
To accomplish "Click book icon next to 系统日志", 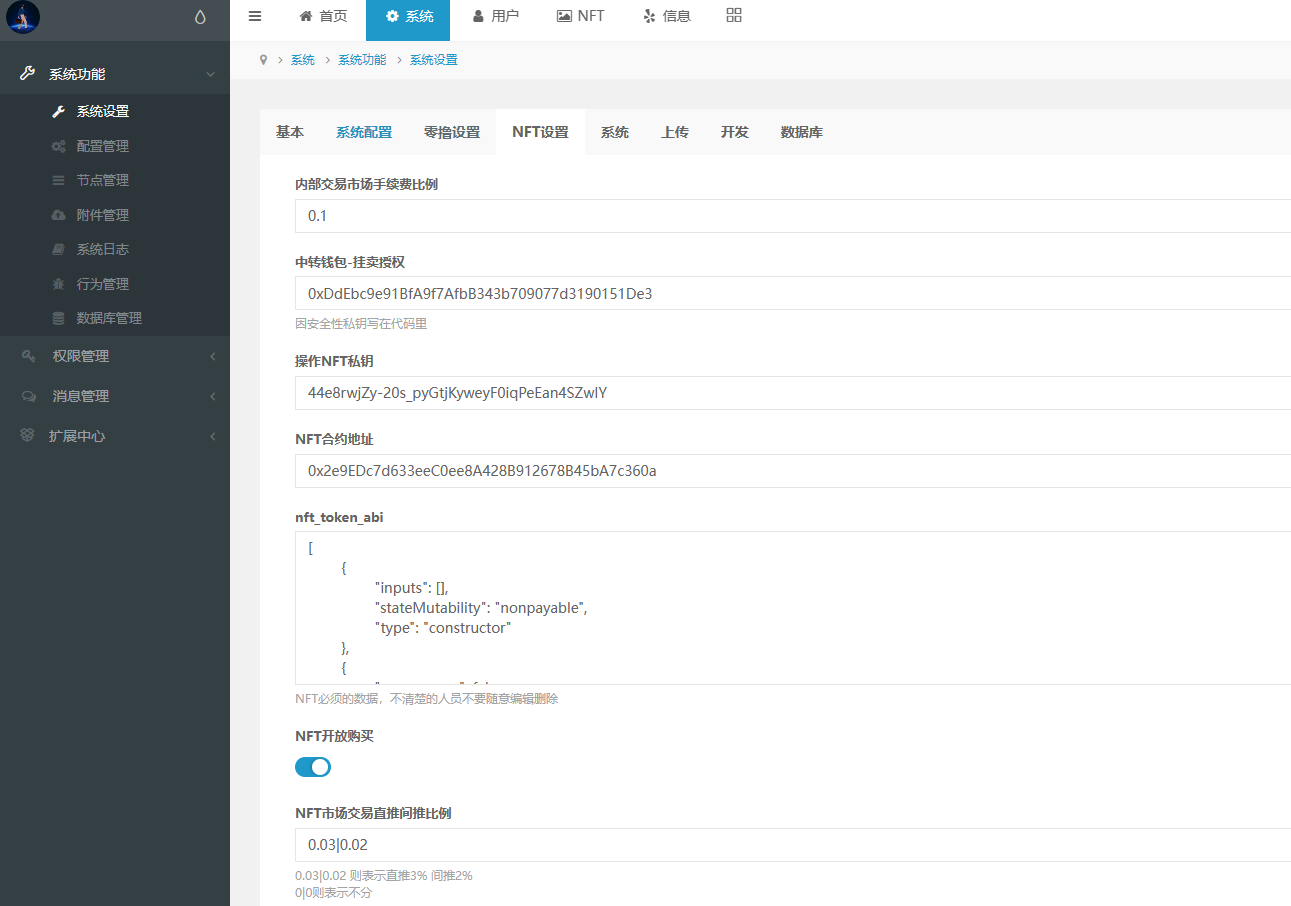I will click(58, 249).
